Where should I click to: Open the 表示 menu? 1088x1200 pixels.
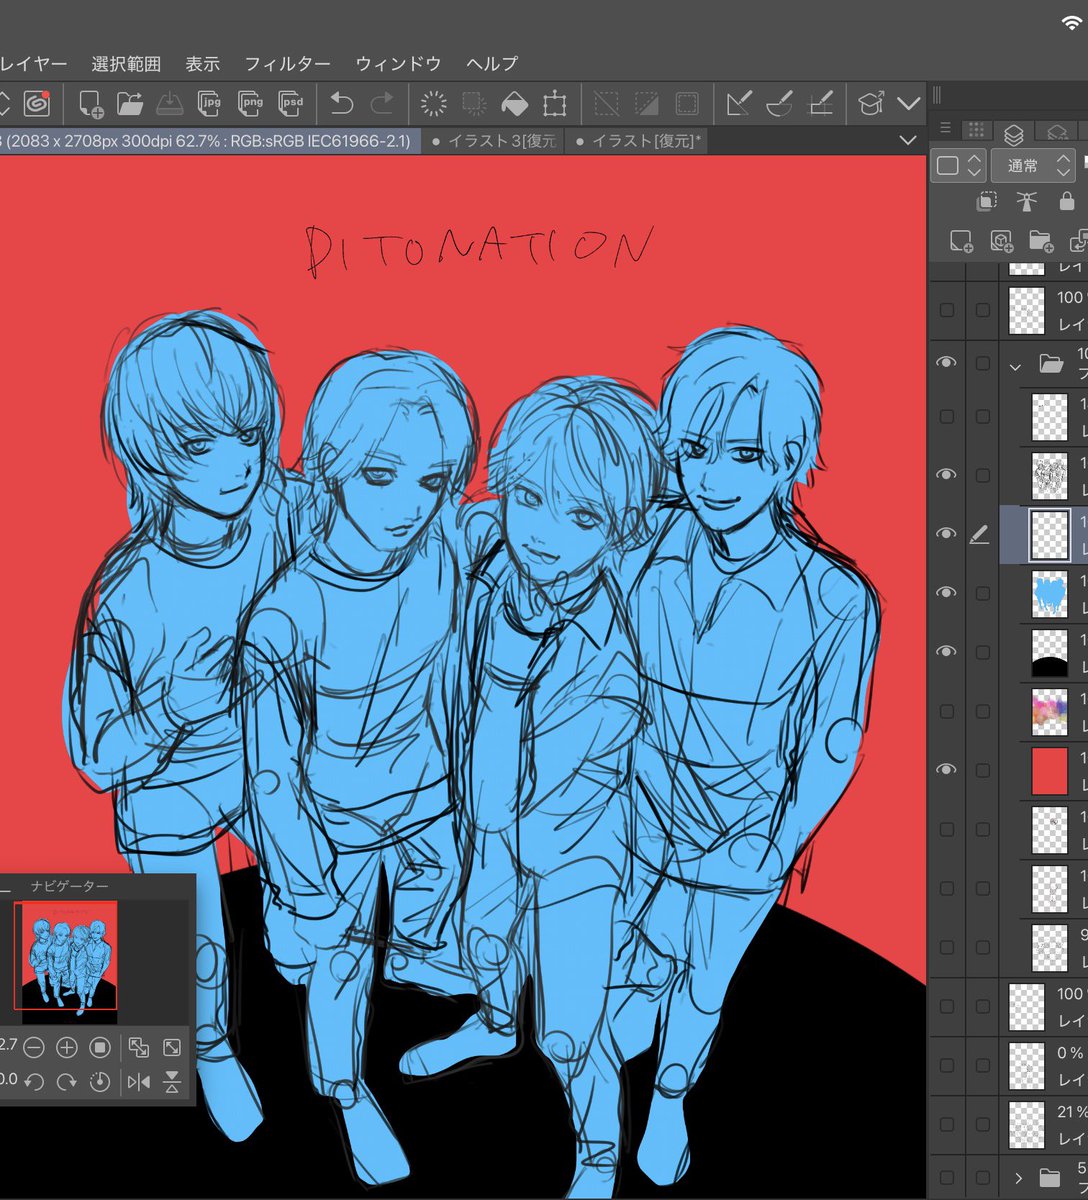pyautogui.click(x=202, y=63)
